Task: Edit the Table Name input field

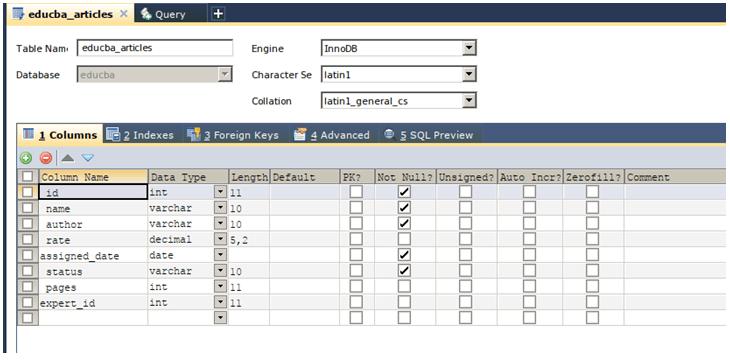Action: click(155, 48)
